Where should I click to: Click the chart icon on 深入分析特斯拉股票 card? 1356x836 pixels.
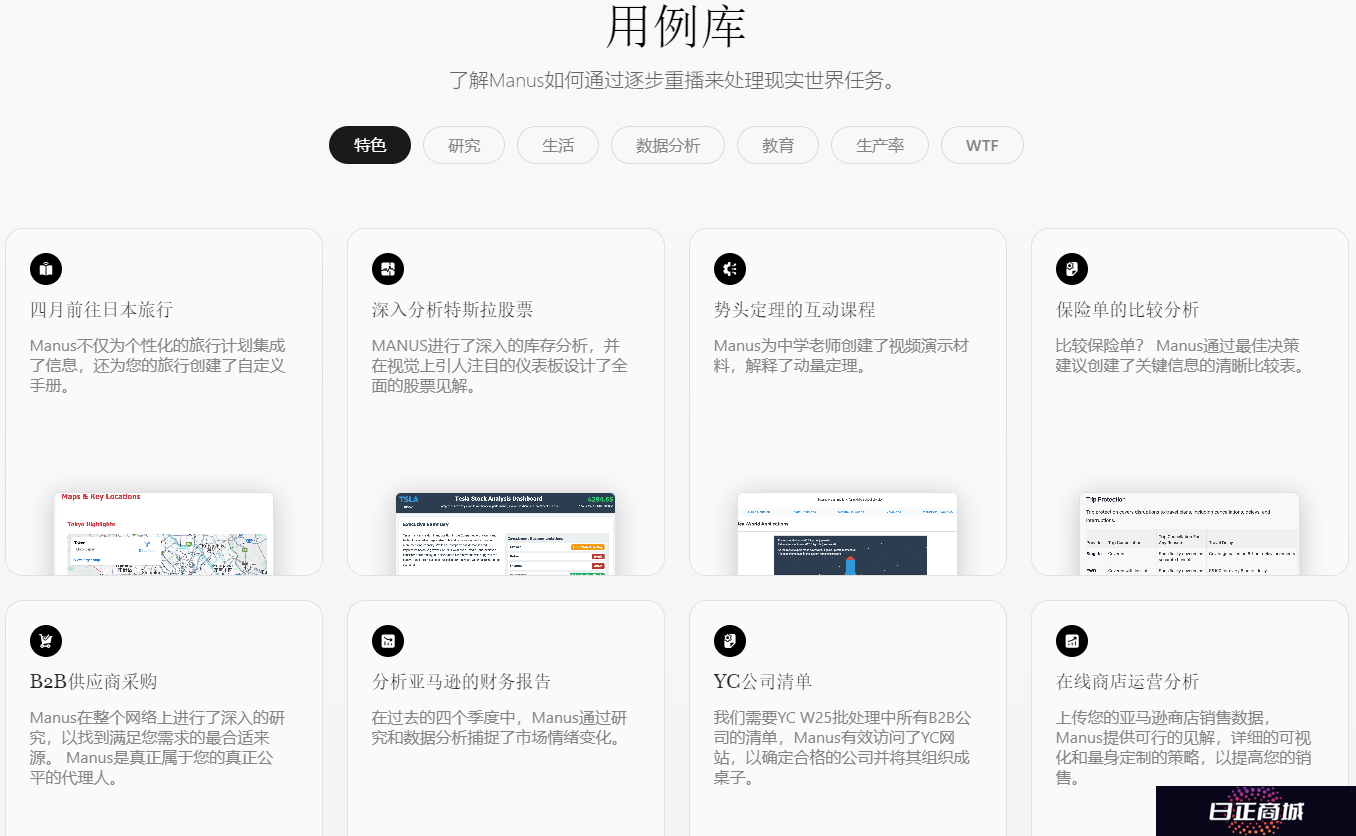click(388, 269)
